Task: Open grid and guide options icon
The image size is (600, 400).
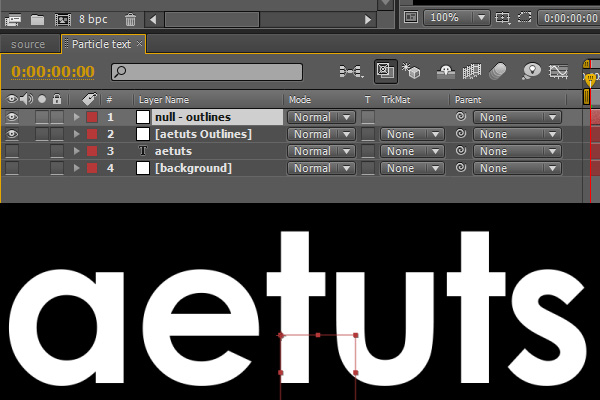Action: click(x=502, y=18)
